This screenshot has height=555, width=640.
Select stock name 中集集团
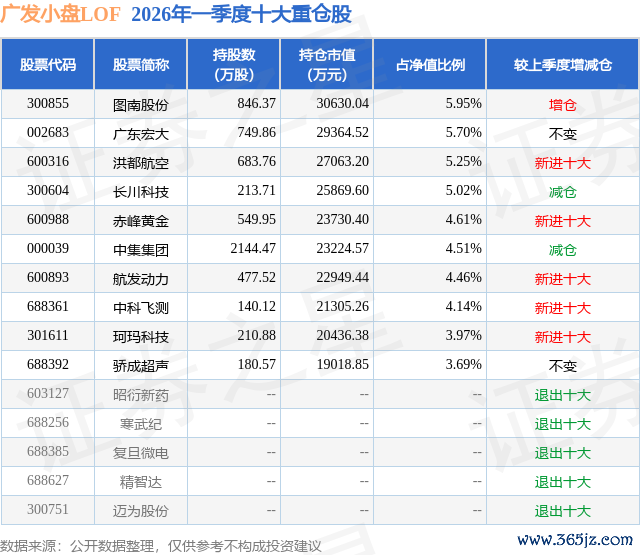pos(141,250)
